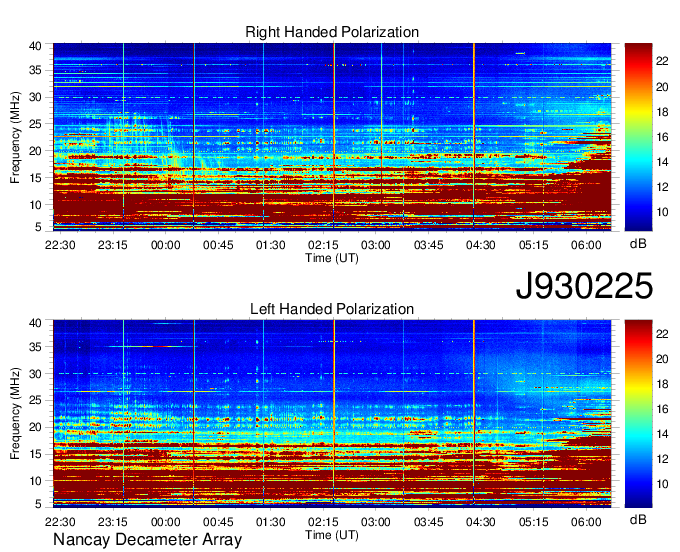Click the 22:30 time tick under right-handed plot
This screenshot has height=552, width=680.
tap(60, 245)
